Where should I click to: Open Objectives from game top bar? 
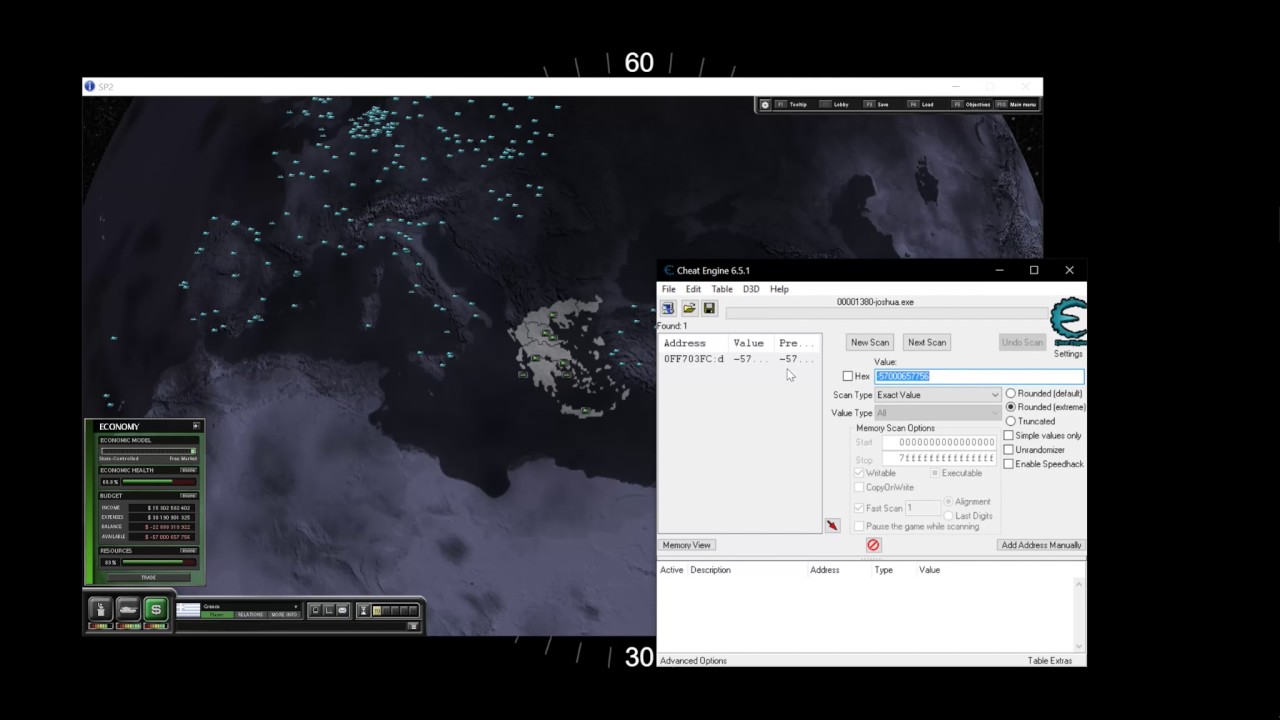(971, 104)
